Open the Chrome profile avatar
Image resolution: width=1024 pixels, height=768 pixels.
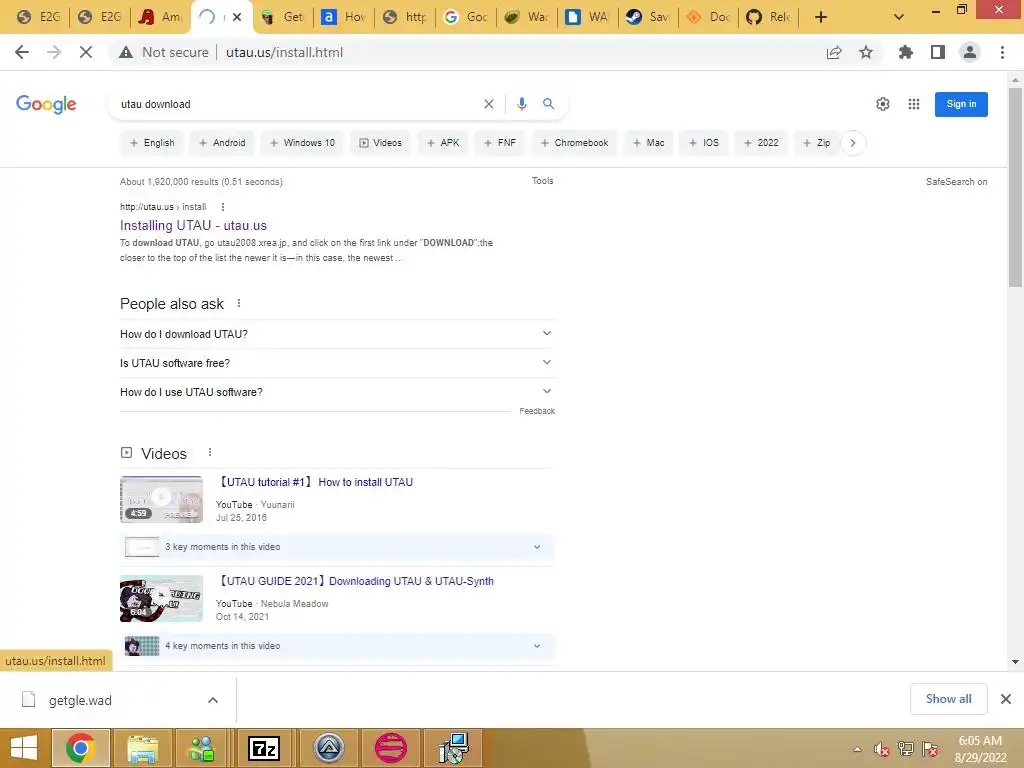[970, 52]
